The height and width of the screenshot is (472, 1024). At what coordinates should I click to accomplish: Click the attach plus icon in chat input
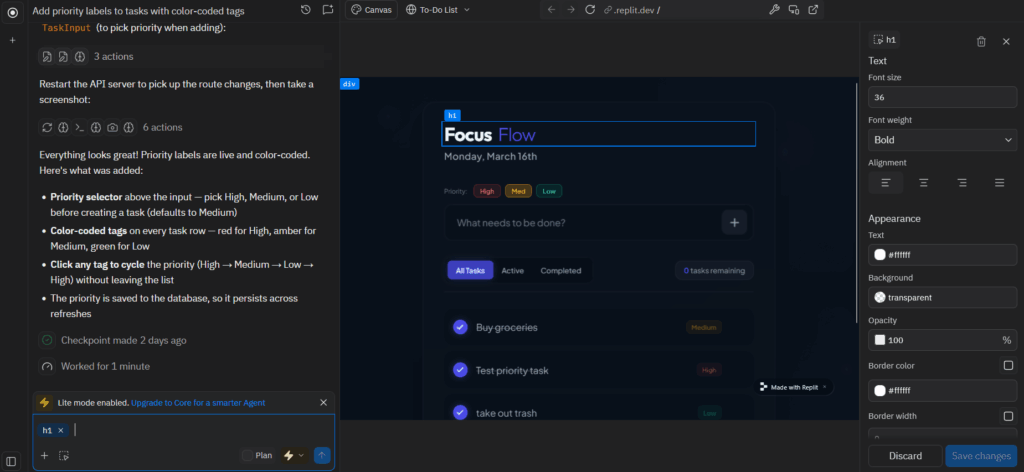tap(44, 456)
